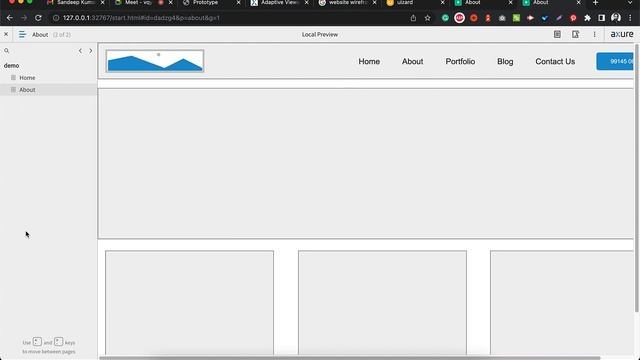Switch to the website wireframe tab
640x360 pixels.
coord(347,3)
